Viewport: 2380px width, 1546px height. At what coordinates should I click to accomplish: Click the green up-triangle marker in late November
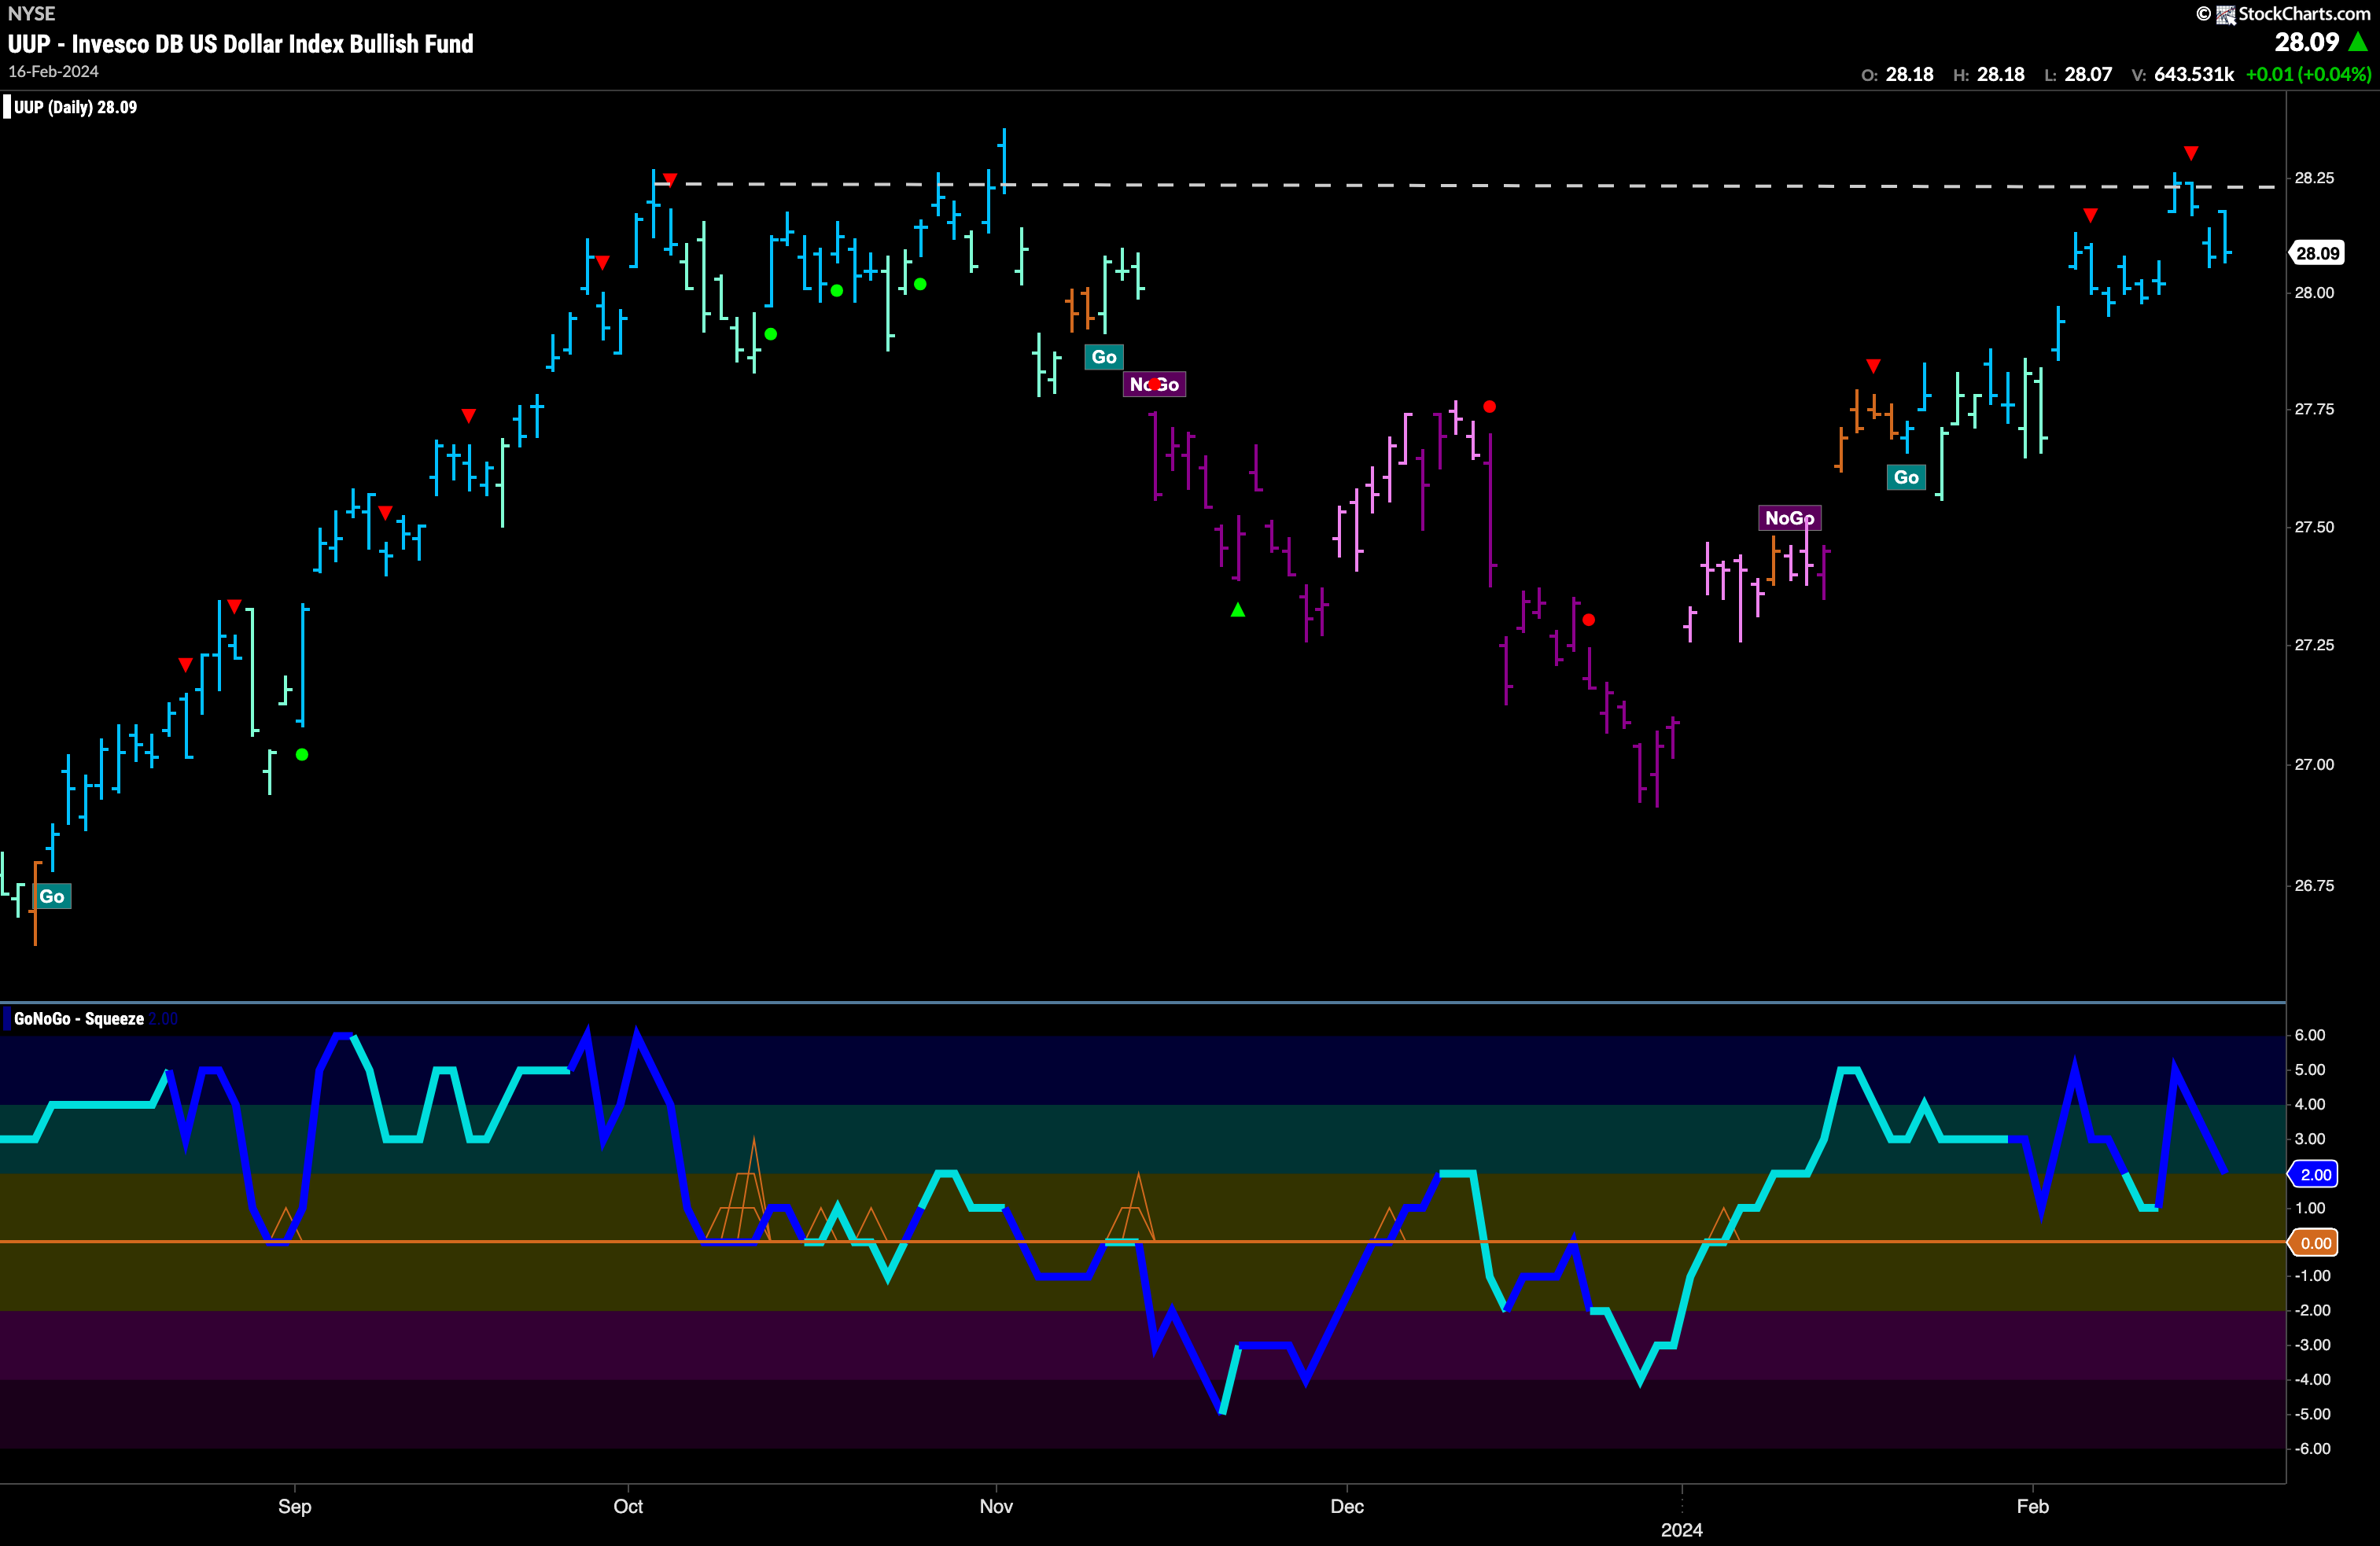(x=1238, y=610)
